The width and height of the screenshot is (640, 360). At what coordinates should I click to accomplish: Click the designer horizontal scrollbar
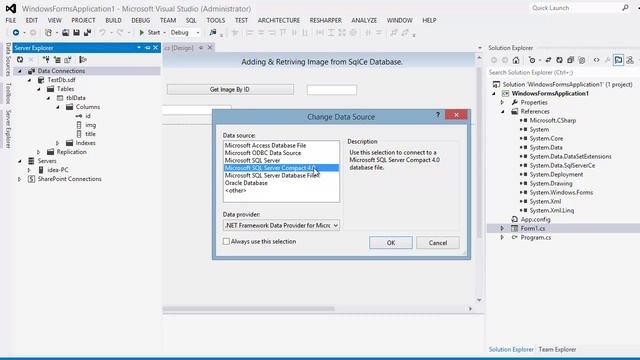click(249, 309)
